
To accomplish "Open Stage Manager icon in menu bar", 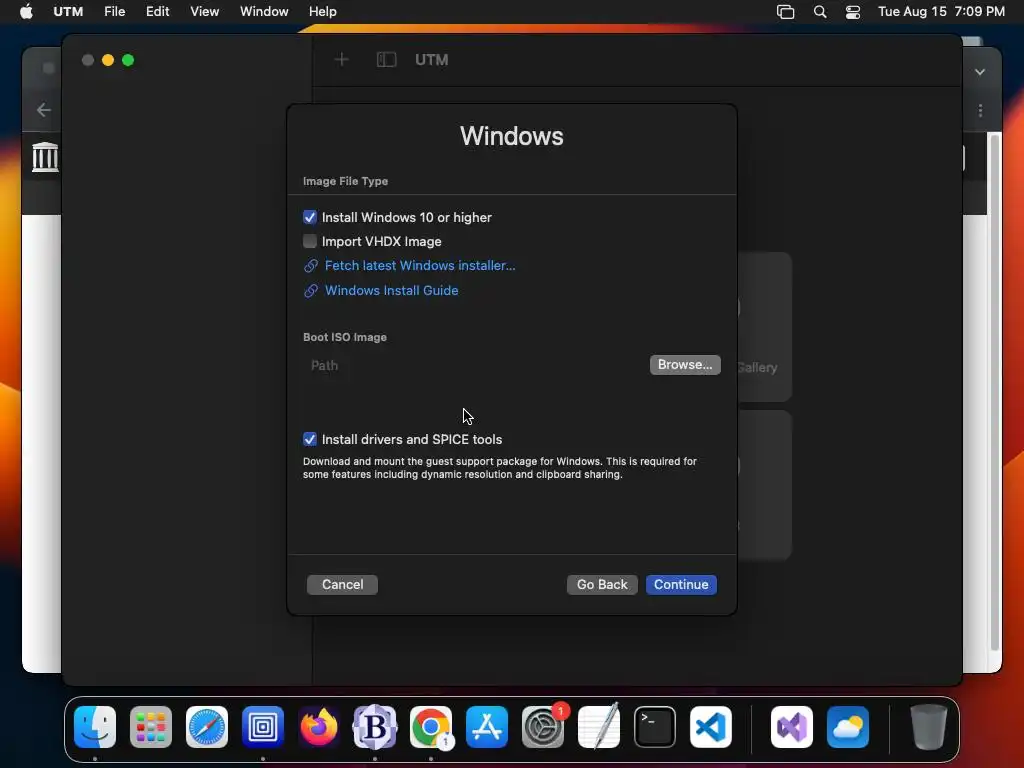I will [x=786, y=12].
